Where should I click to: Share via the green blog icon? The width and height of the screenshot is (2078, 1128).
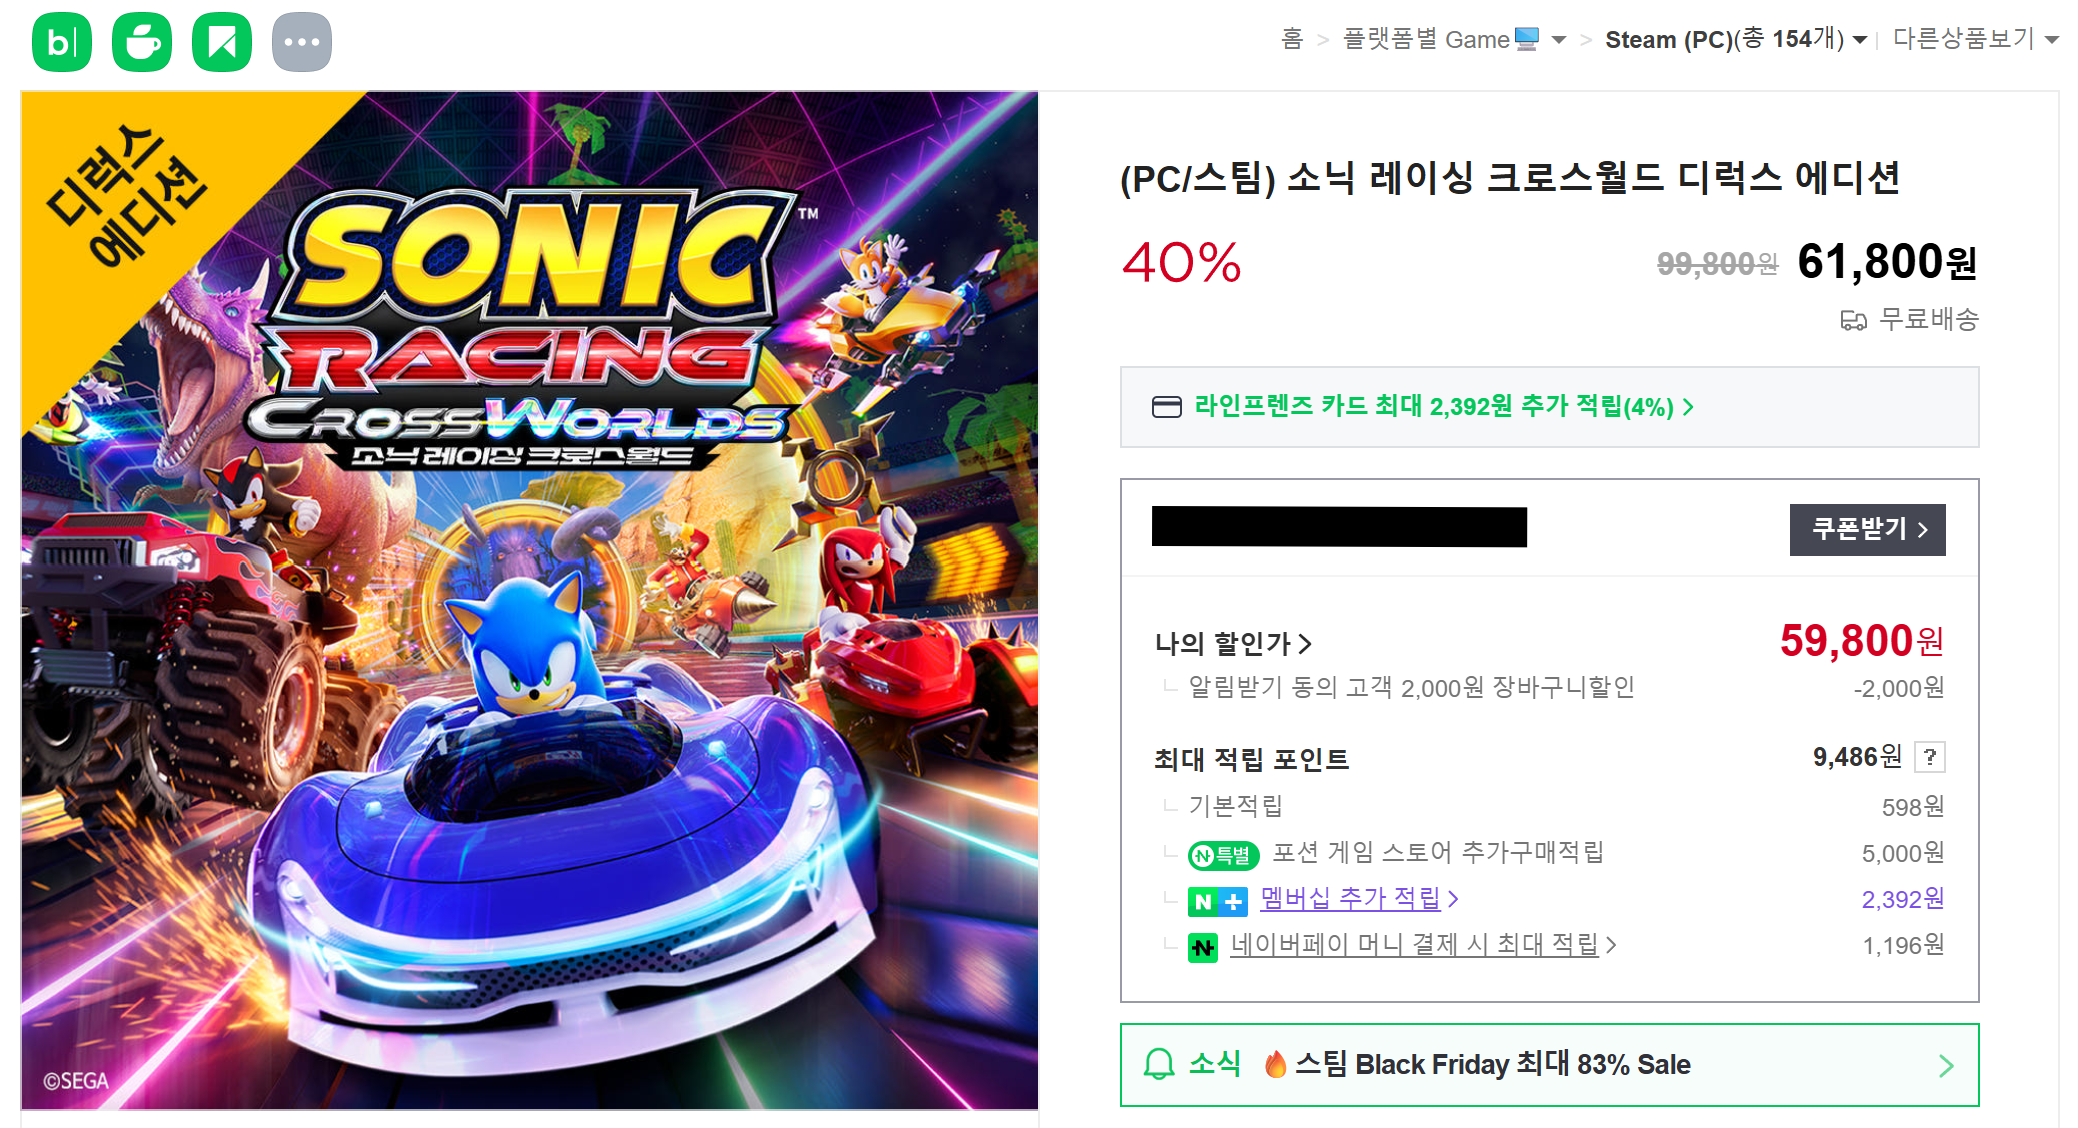(x=62, y=42)
